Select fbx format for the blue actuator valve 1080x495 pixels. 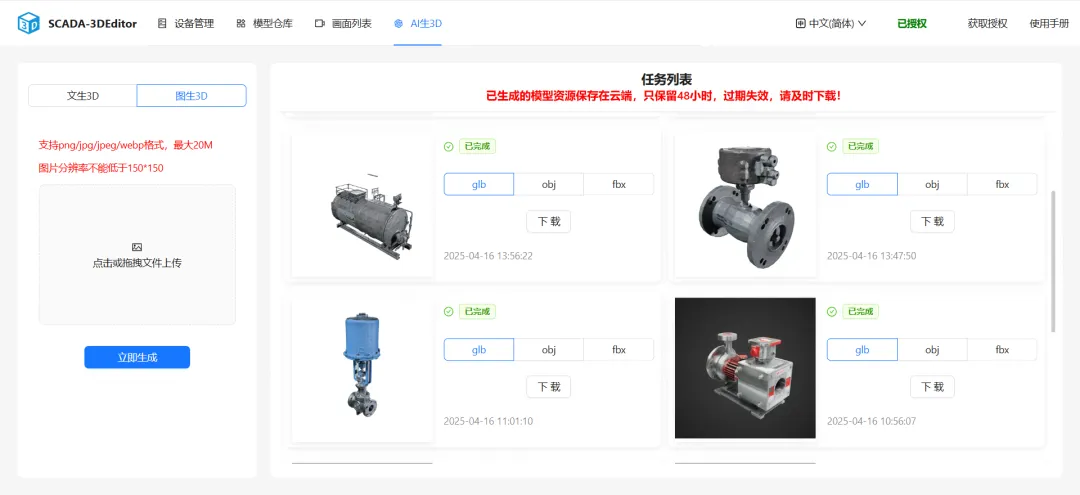619,350
